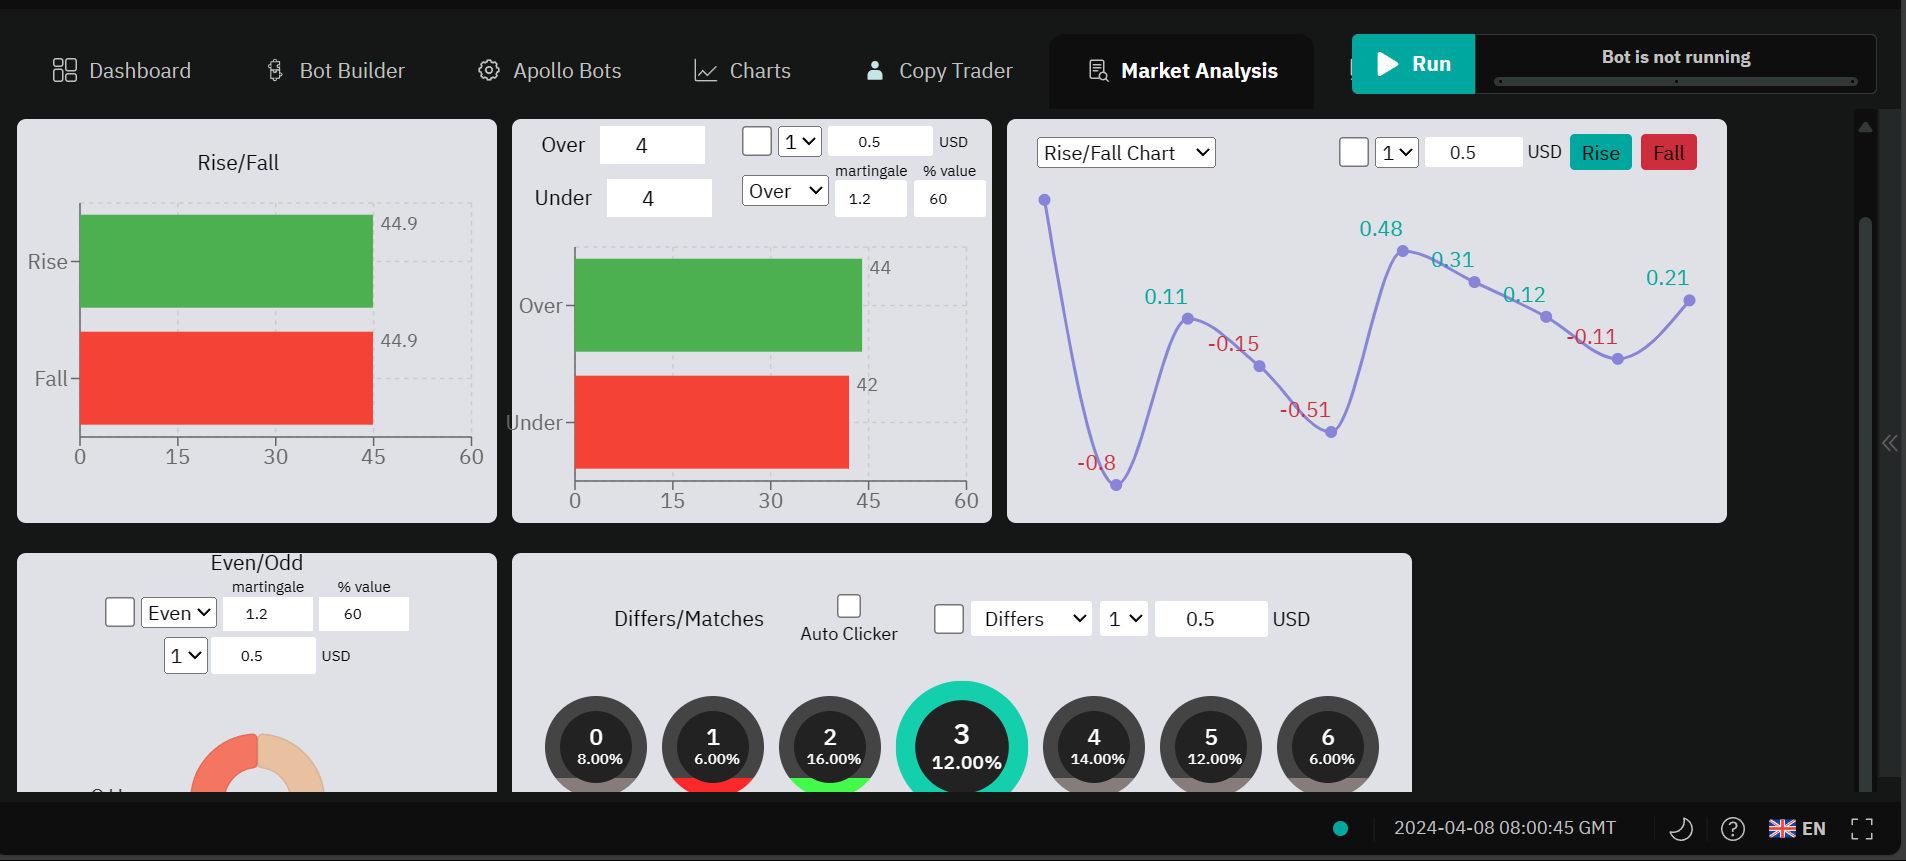
Task: Collapse side panel with double-chevron arrow
Action: click(x=1889, y=443)
